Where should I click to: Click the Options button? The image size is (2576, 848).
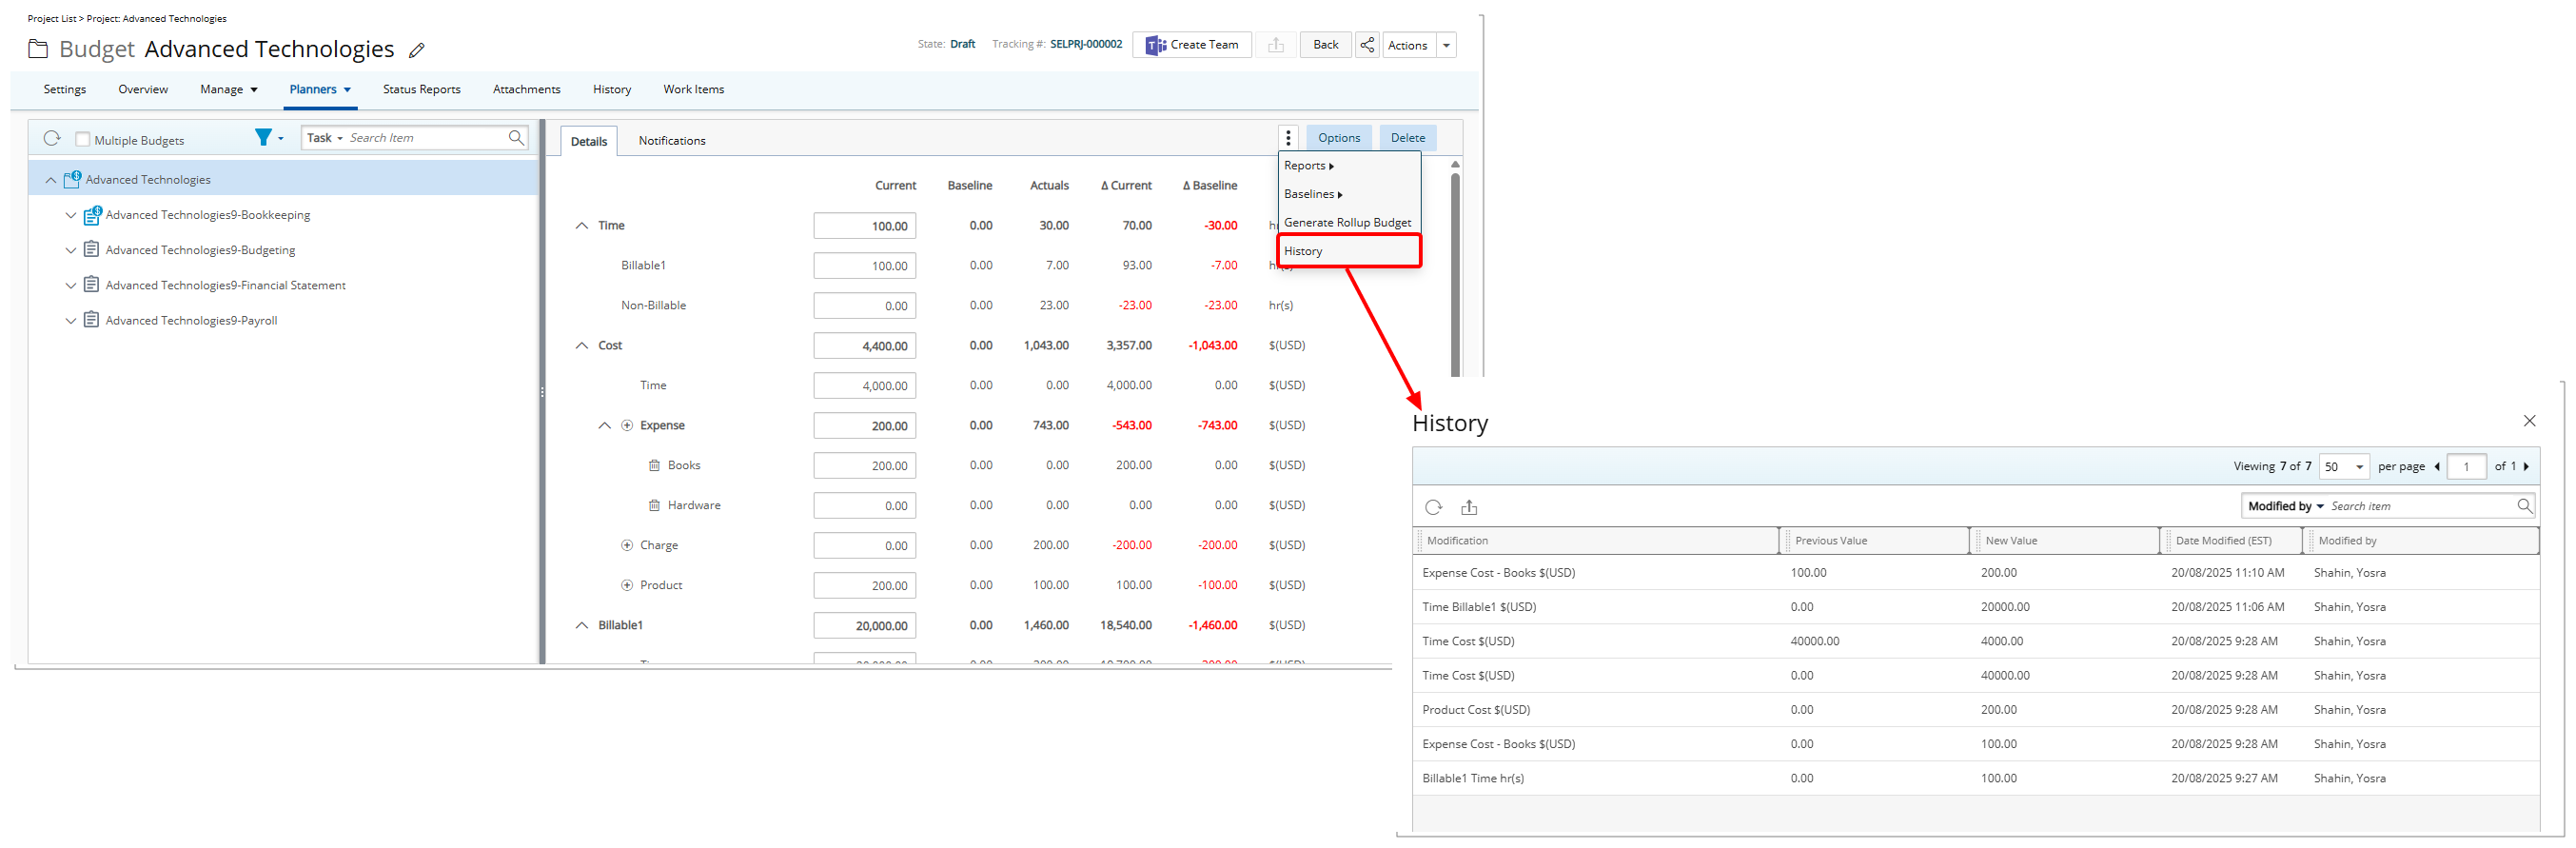click(x=1339, y=138)
